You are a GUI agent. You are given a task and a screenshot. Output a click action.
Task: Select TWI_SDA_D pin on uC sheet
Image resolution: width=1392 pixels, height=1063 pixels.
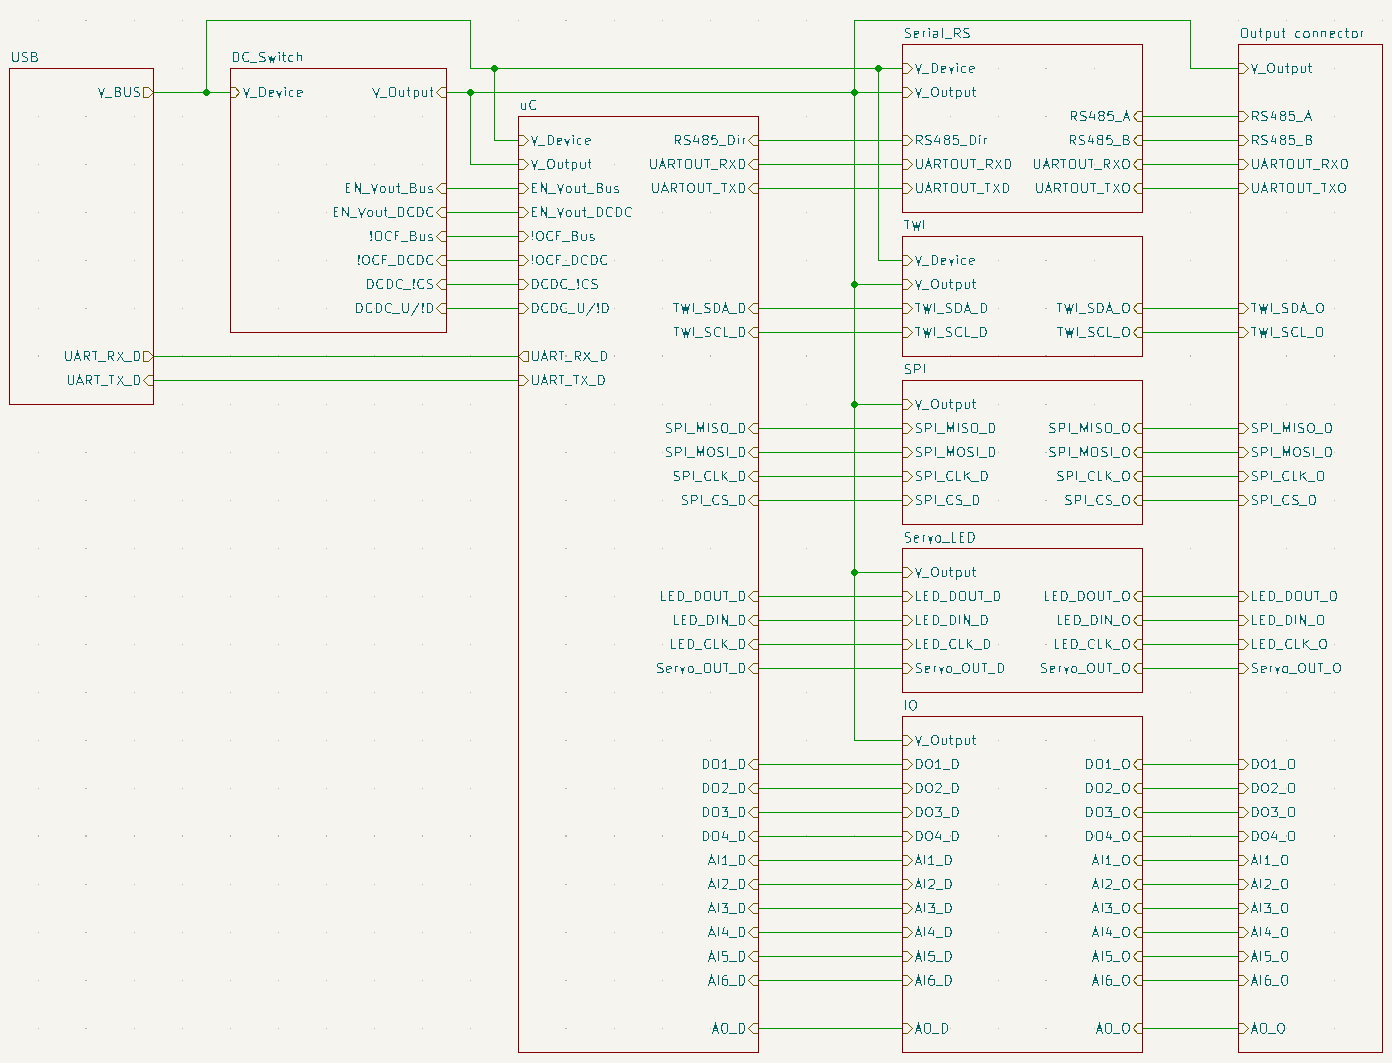point(716,308)
